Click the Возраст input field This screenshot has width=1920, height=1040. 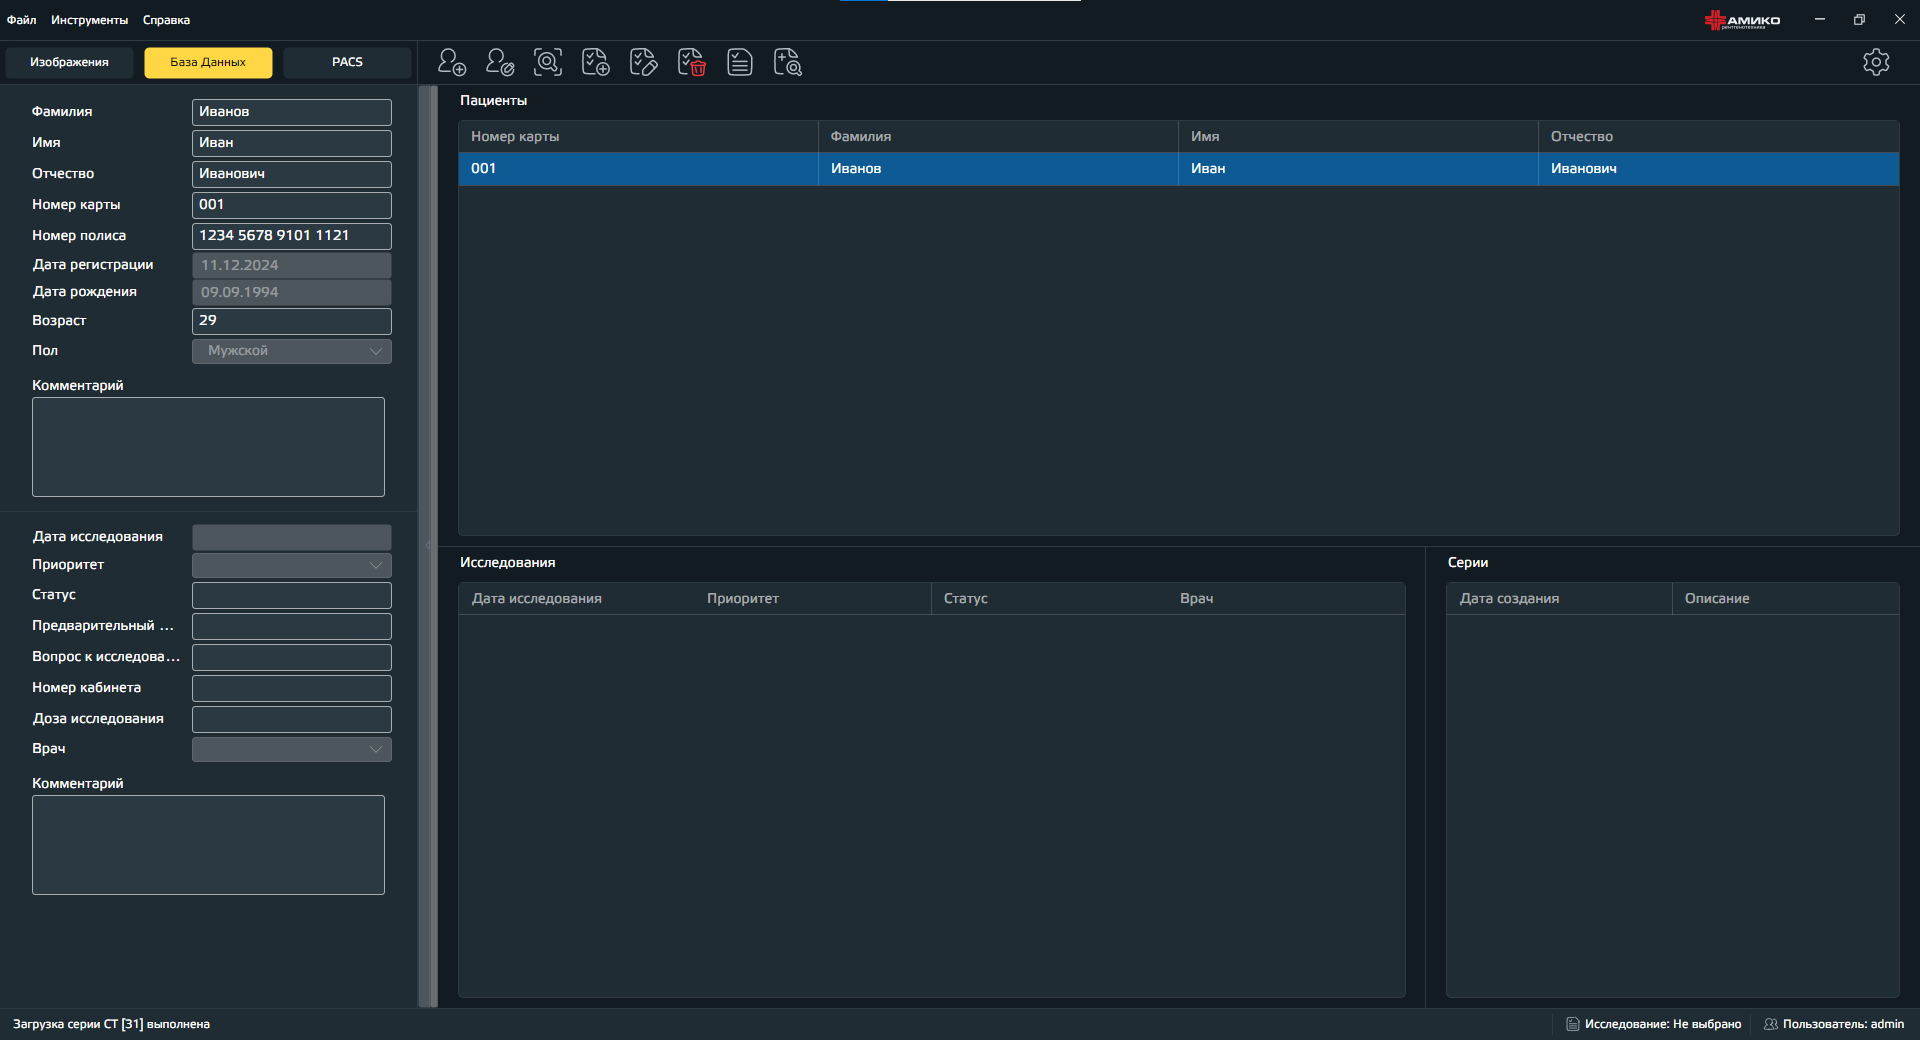pos(292,321)
